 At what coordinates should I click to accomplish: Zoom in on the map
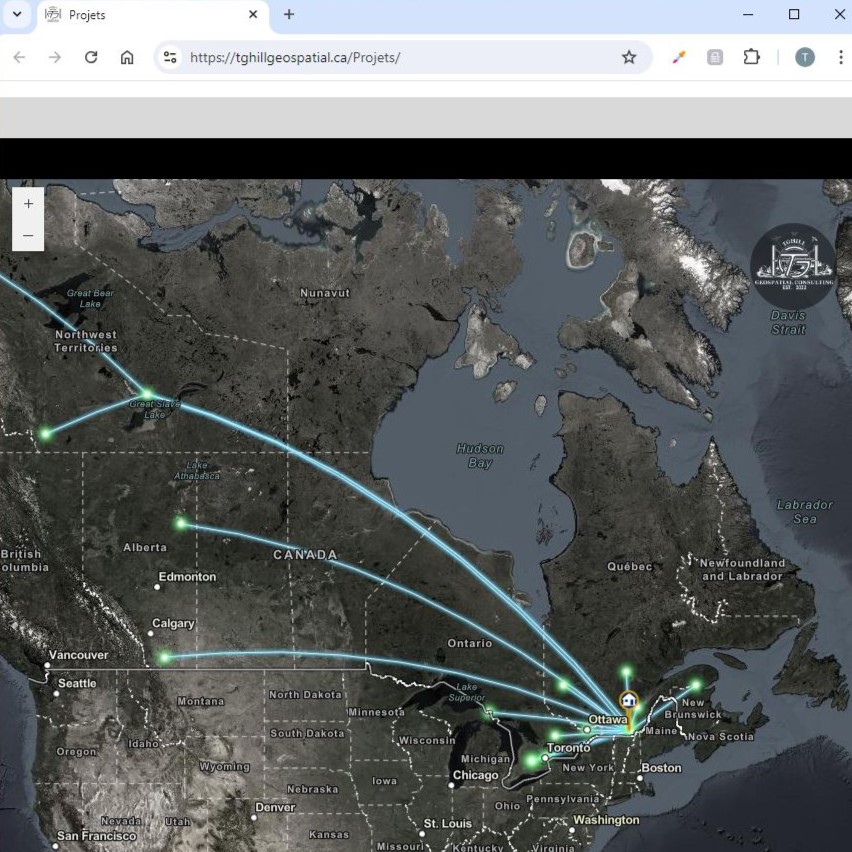coord(28,203)
